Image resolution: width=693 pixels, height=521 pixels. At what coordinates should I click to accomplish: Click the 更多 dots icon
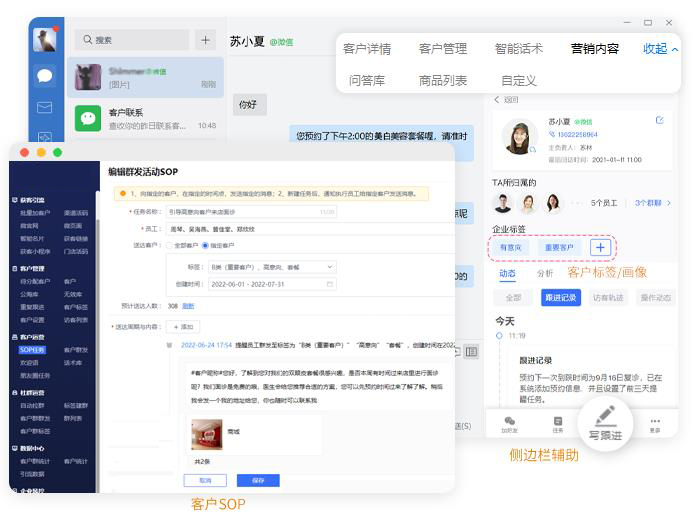(655, 424)
